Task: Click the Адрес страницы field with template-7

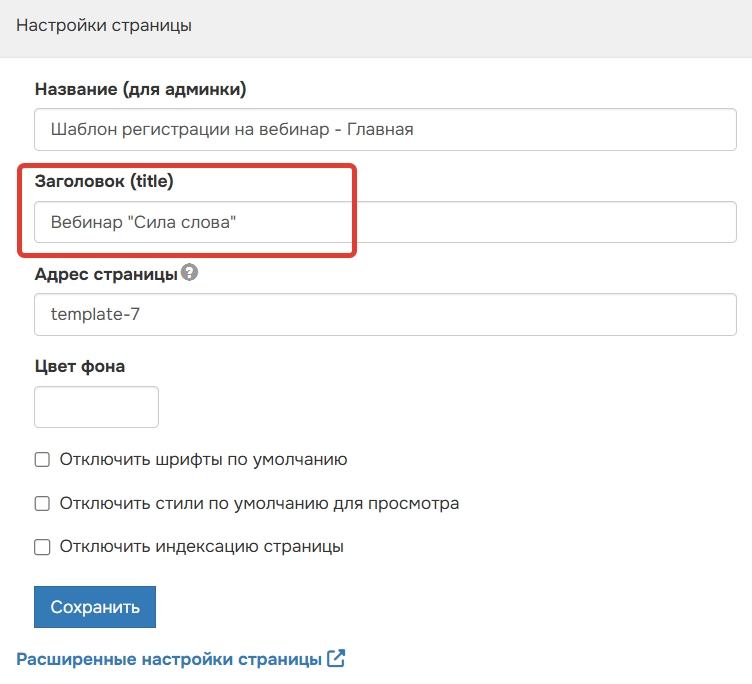Action: click(x=385, y=315)
